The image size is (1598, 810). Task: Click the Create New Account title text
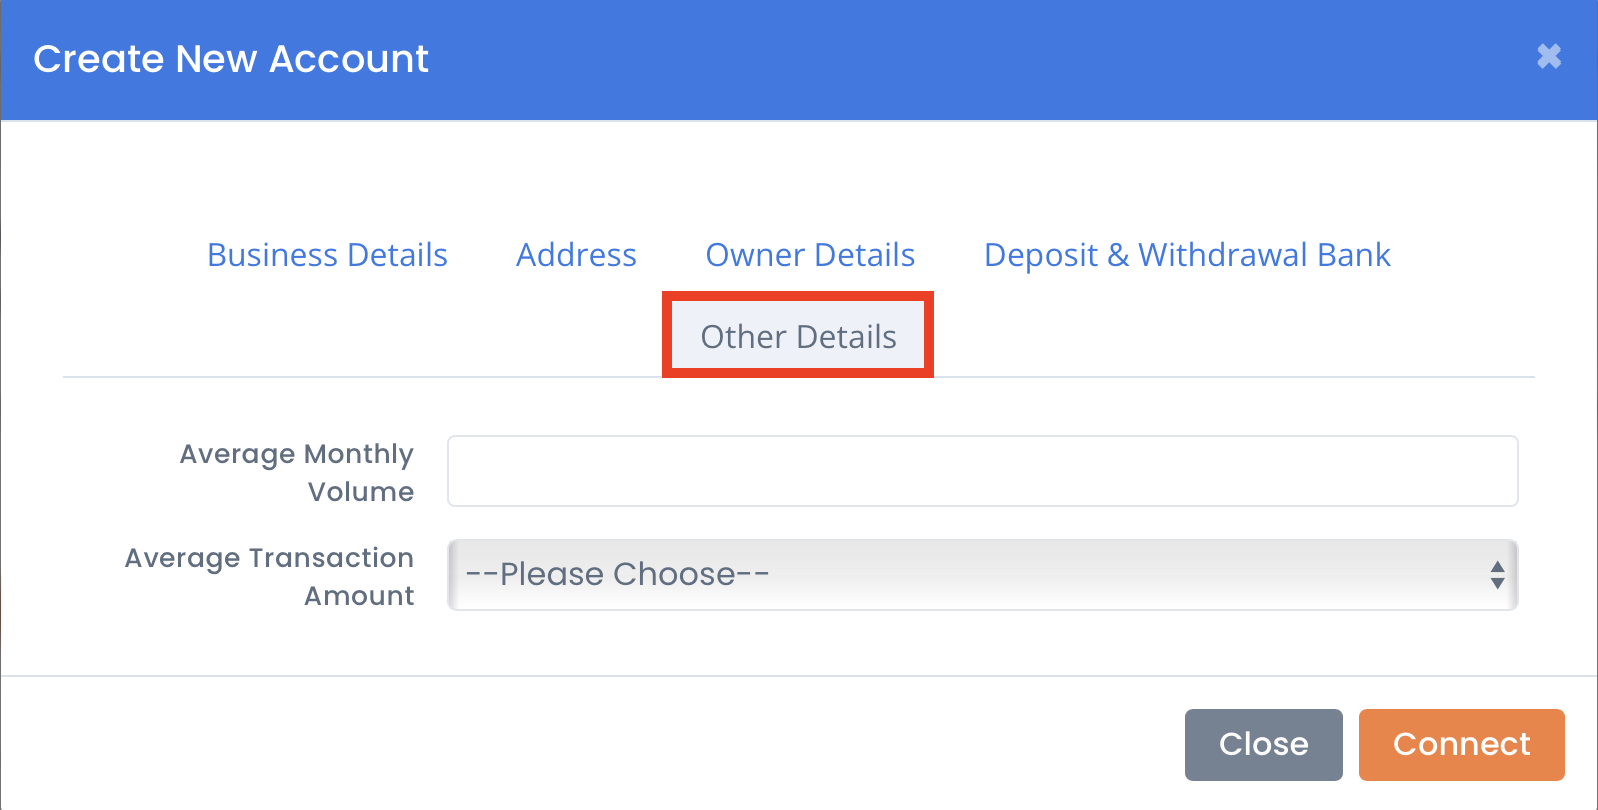tap(231, 59)
